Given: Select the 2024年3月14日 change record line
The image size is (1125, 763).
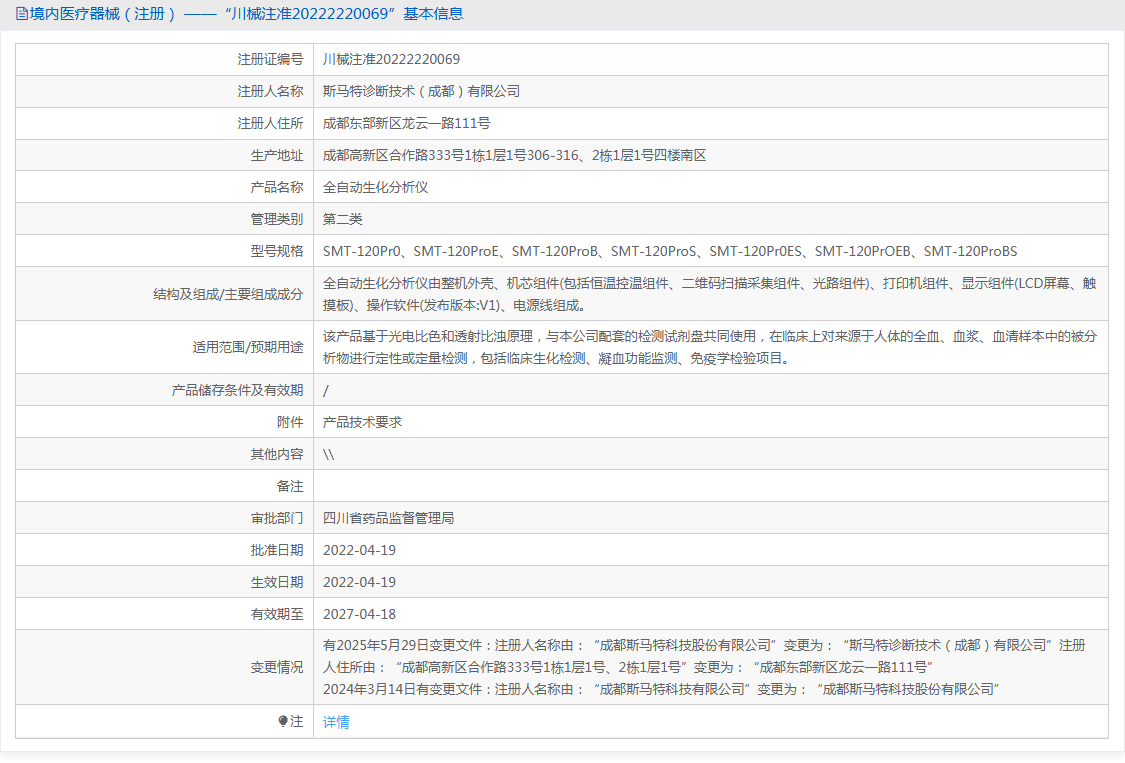Looking at the screenshot, I should [661, 689].
